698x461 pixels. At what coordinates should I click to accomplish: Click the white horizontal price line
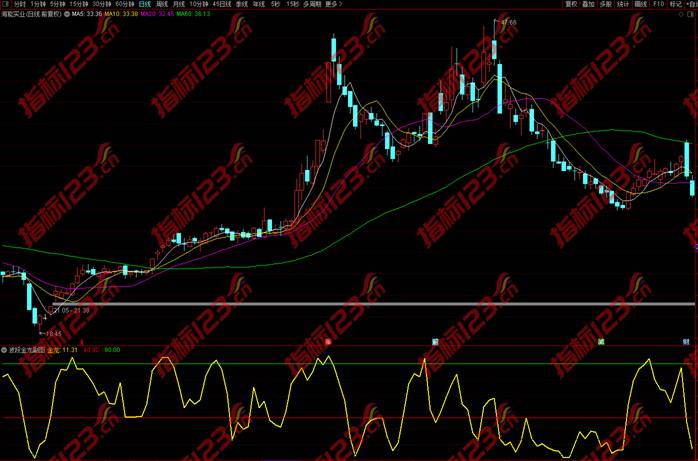coord(374,304)
